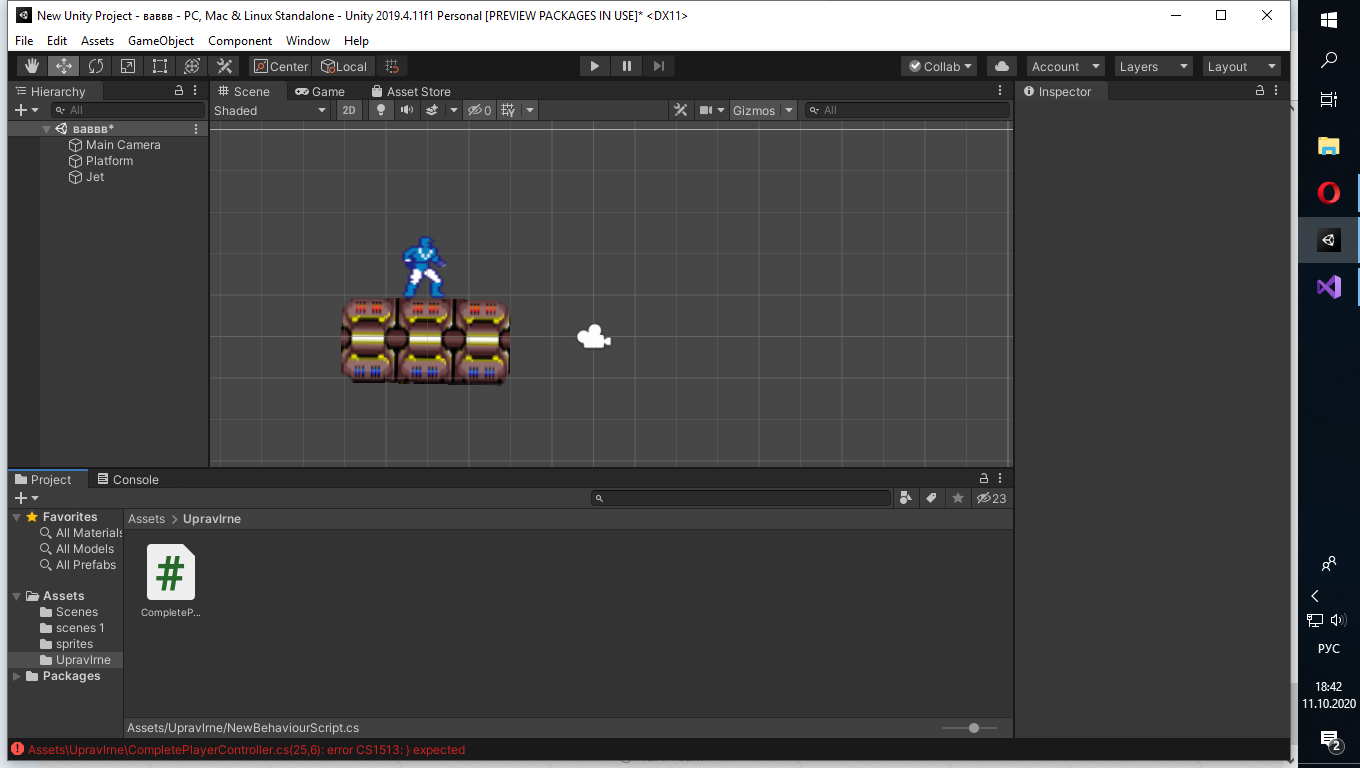Open Hierarchy panel options menu
The height and width of the screenshot is (768, 1360).
pos(196,90)
